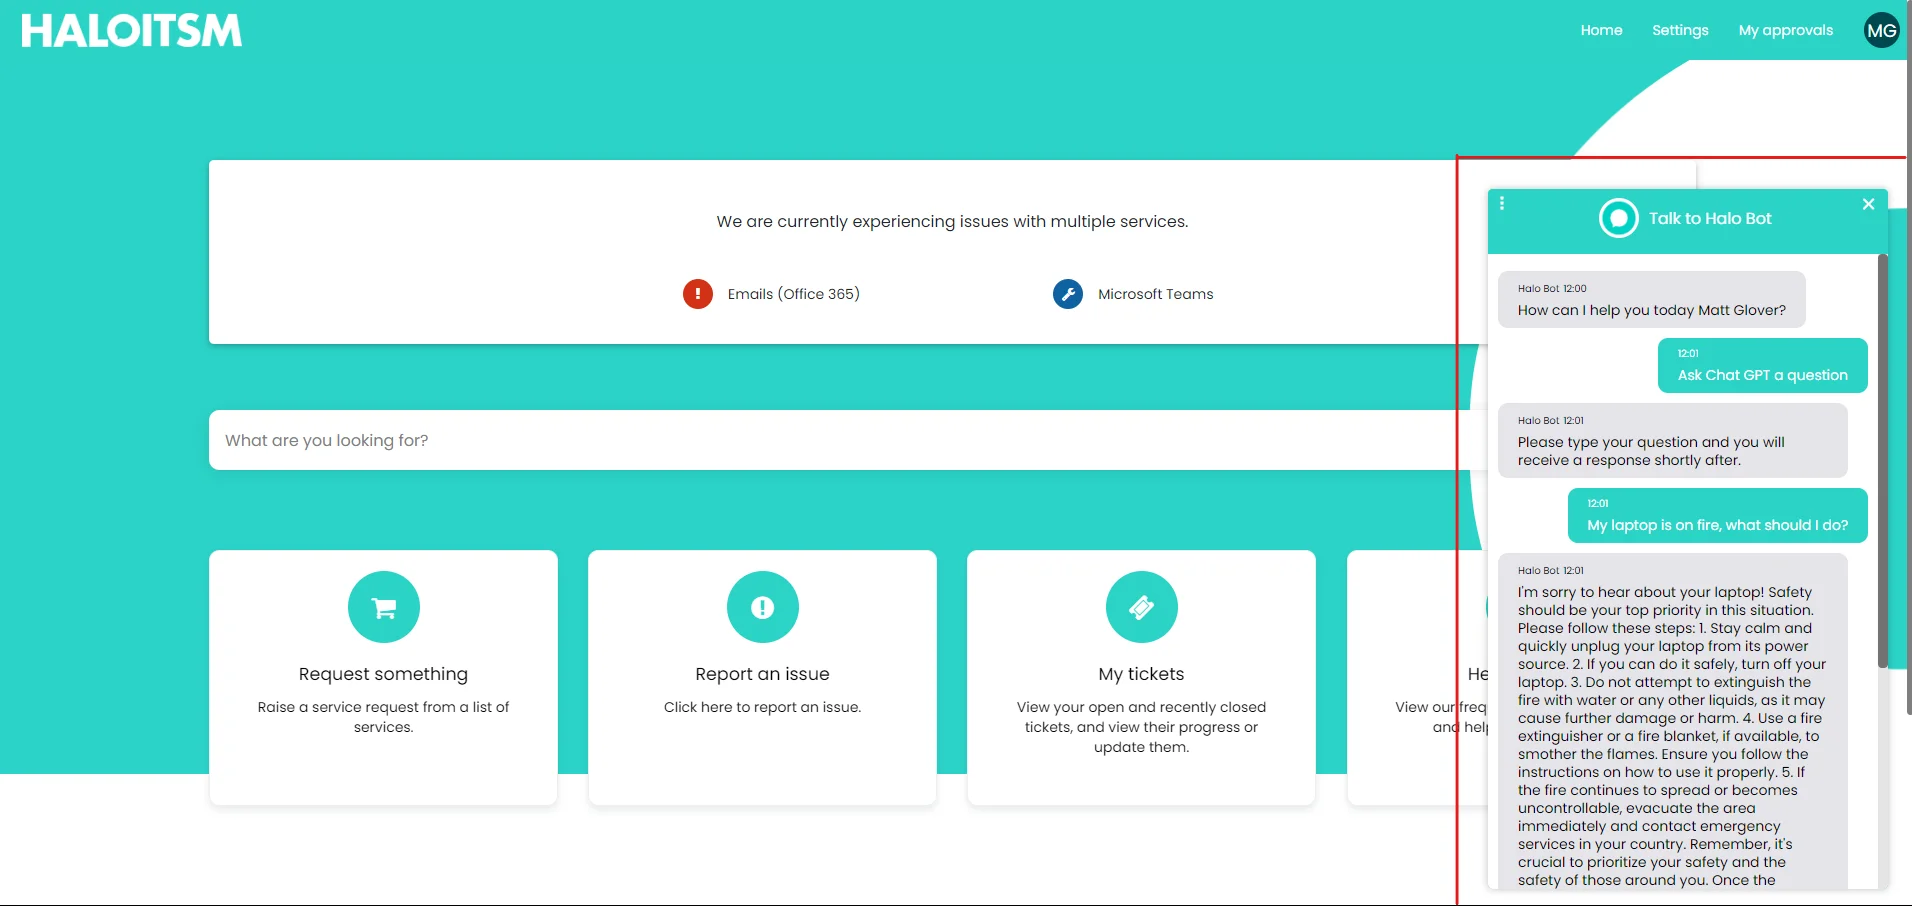Click 'View your open and recently closed tickets' text
Screen dimensions: 1912x906
coord(1141,727)
